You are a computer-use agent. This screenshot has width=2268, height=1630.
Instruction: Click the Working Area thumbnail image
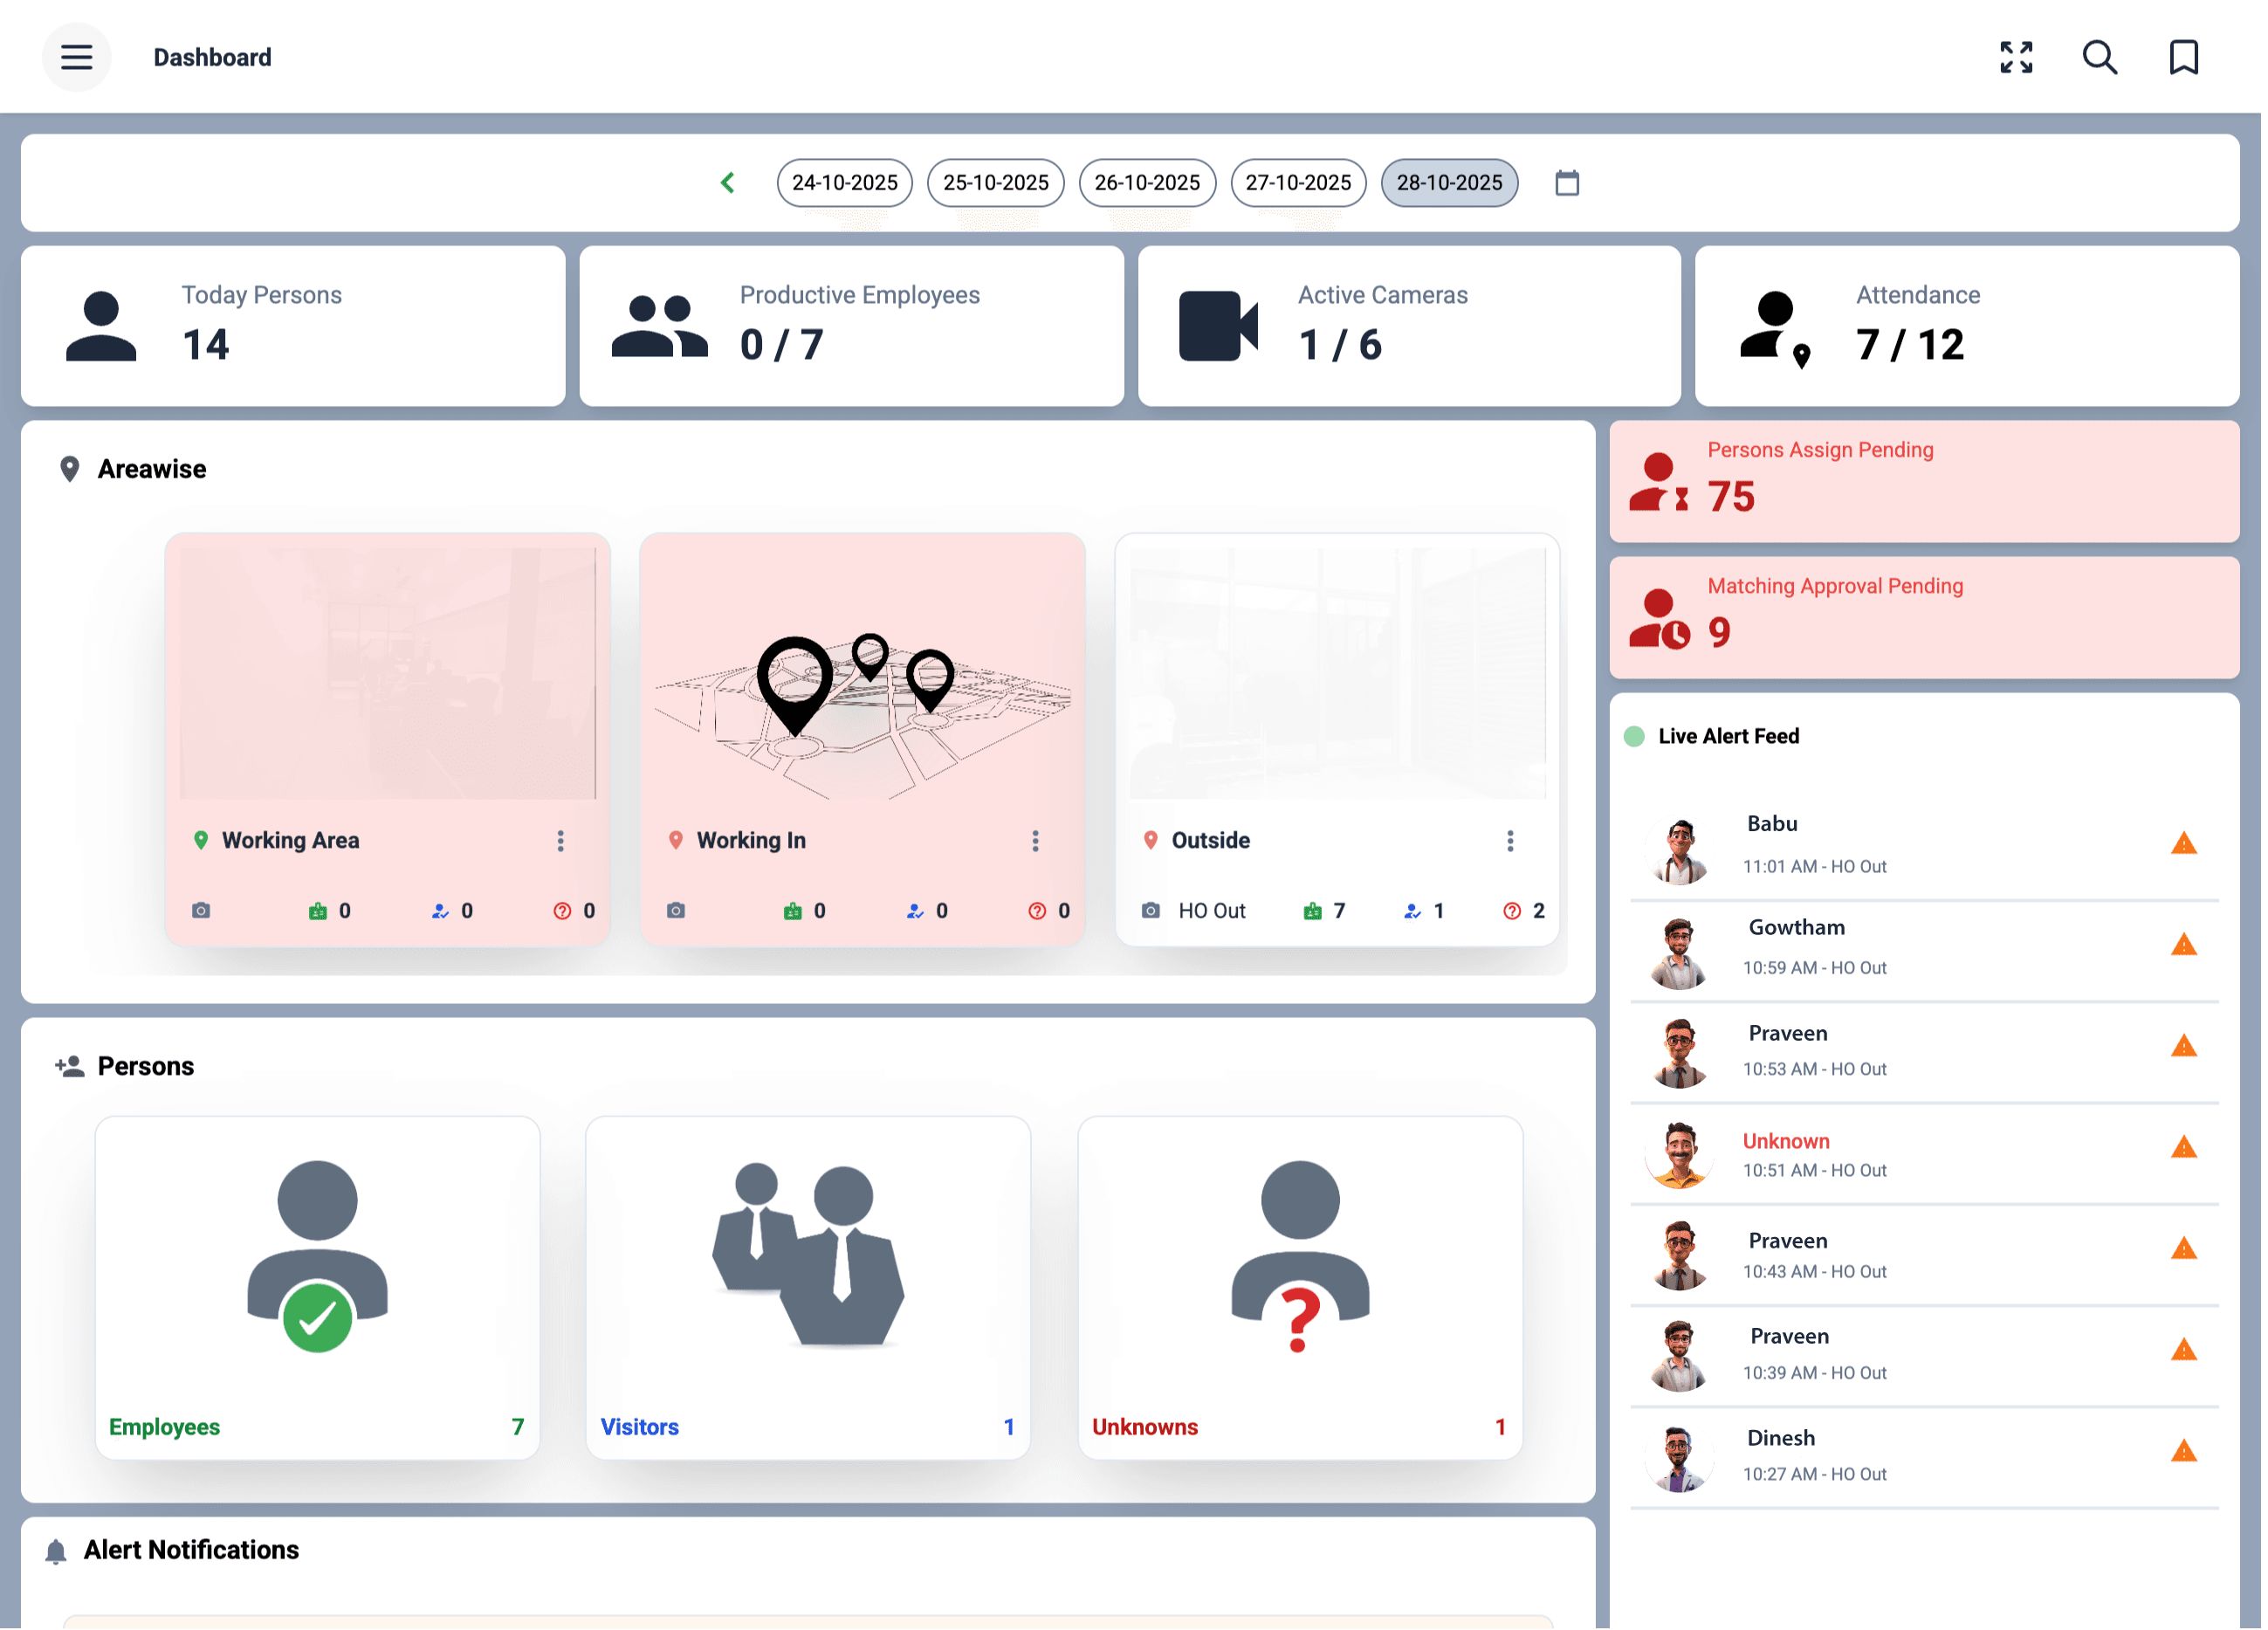click(x=389, y=675)
